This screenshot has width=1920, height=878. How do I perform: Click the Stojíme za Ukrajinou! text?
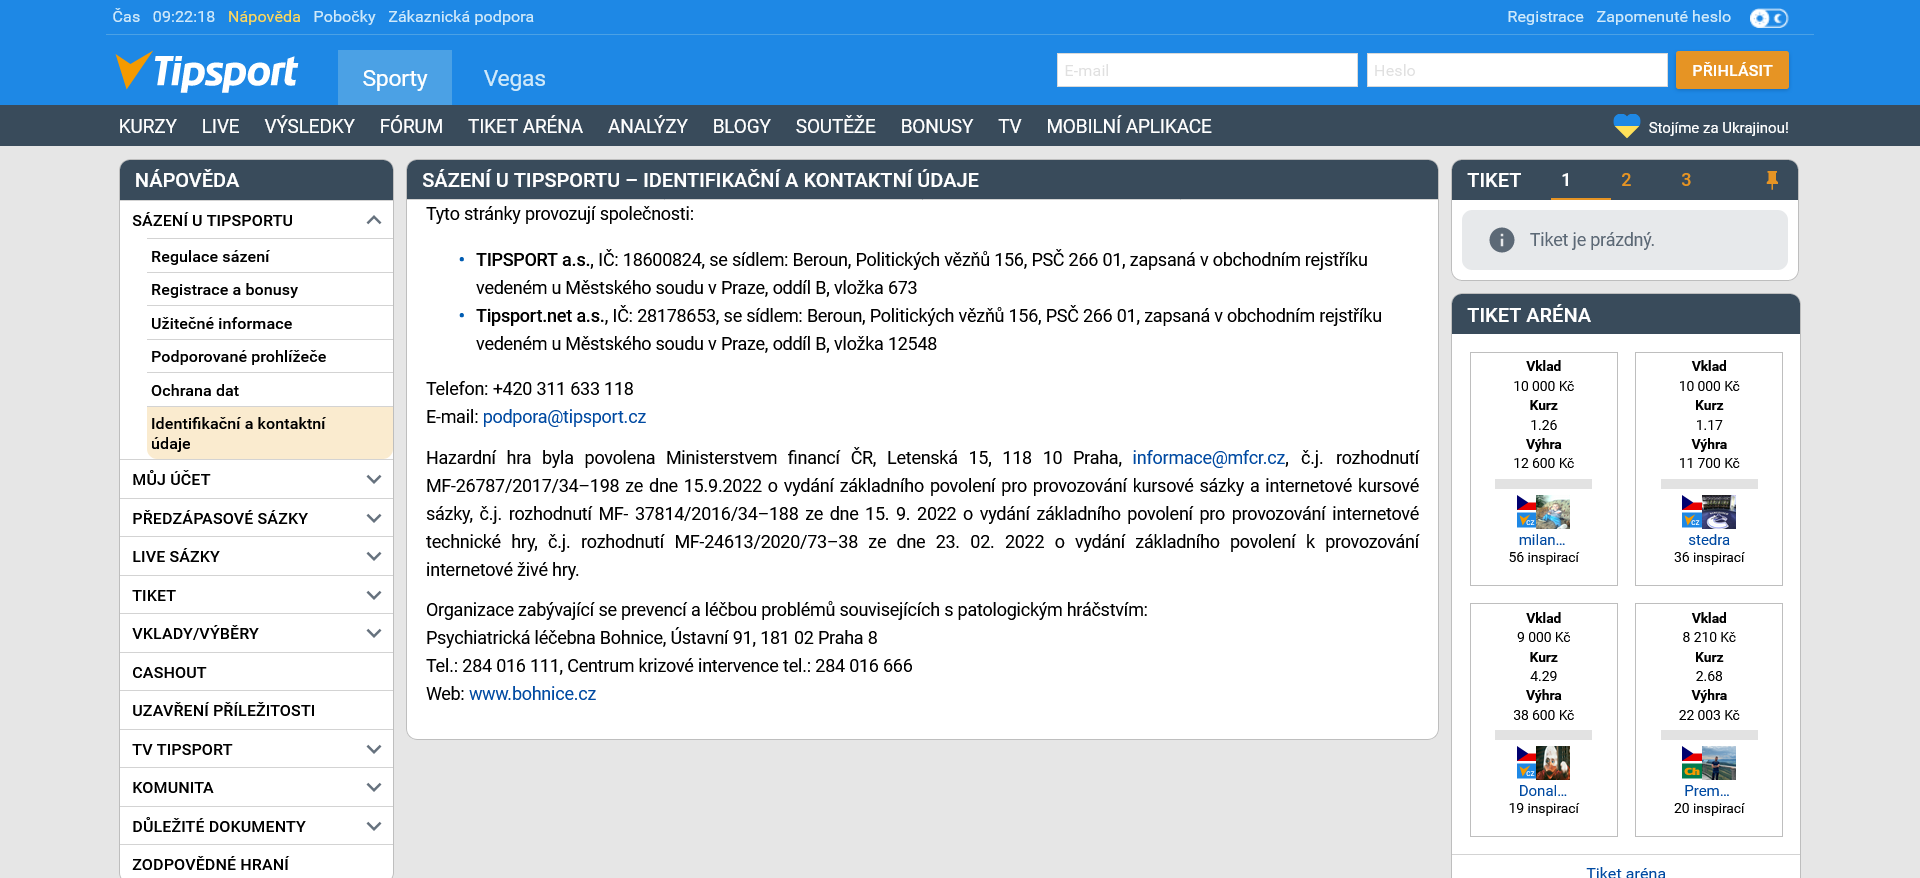pos(1718,127)
